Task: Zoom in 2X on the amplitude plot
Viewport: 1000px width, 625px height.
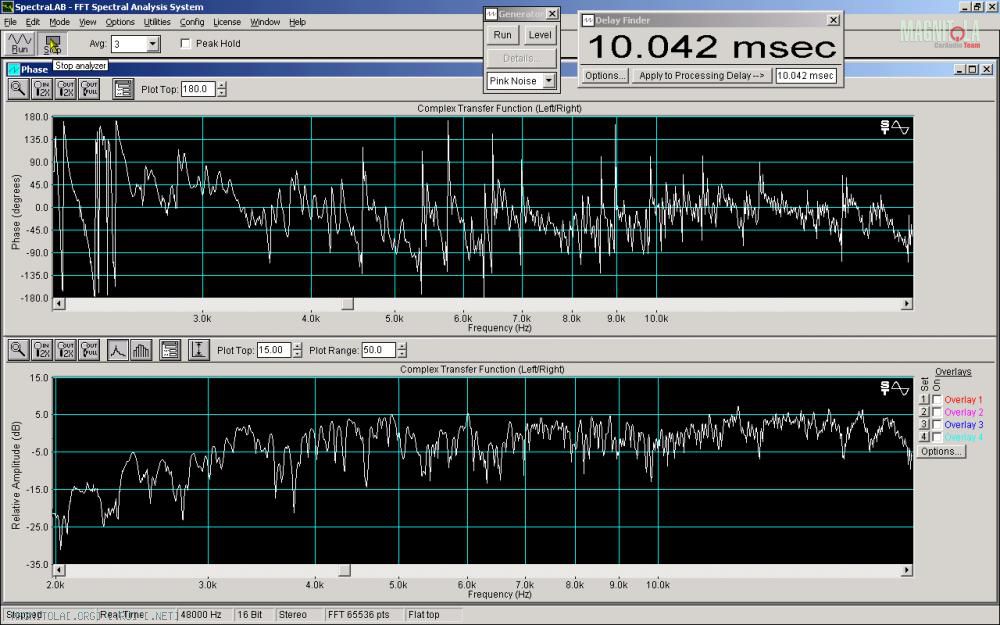Action: tap(42, 349)
